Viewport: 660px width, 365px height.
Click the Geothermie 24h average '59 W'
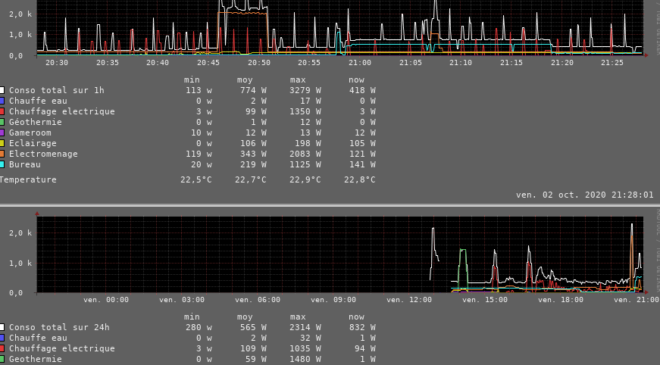(x=256, y=359)
